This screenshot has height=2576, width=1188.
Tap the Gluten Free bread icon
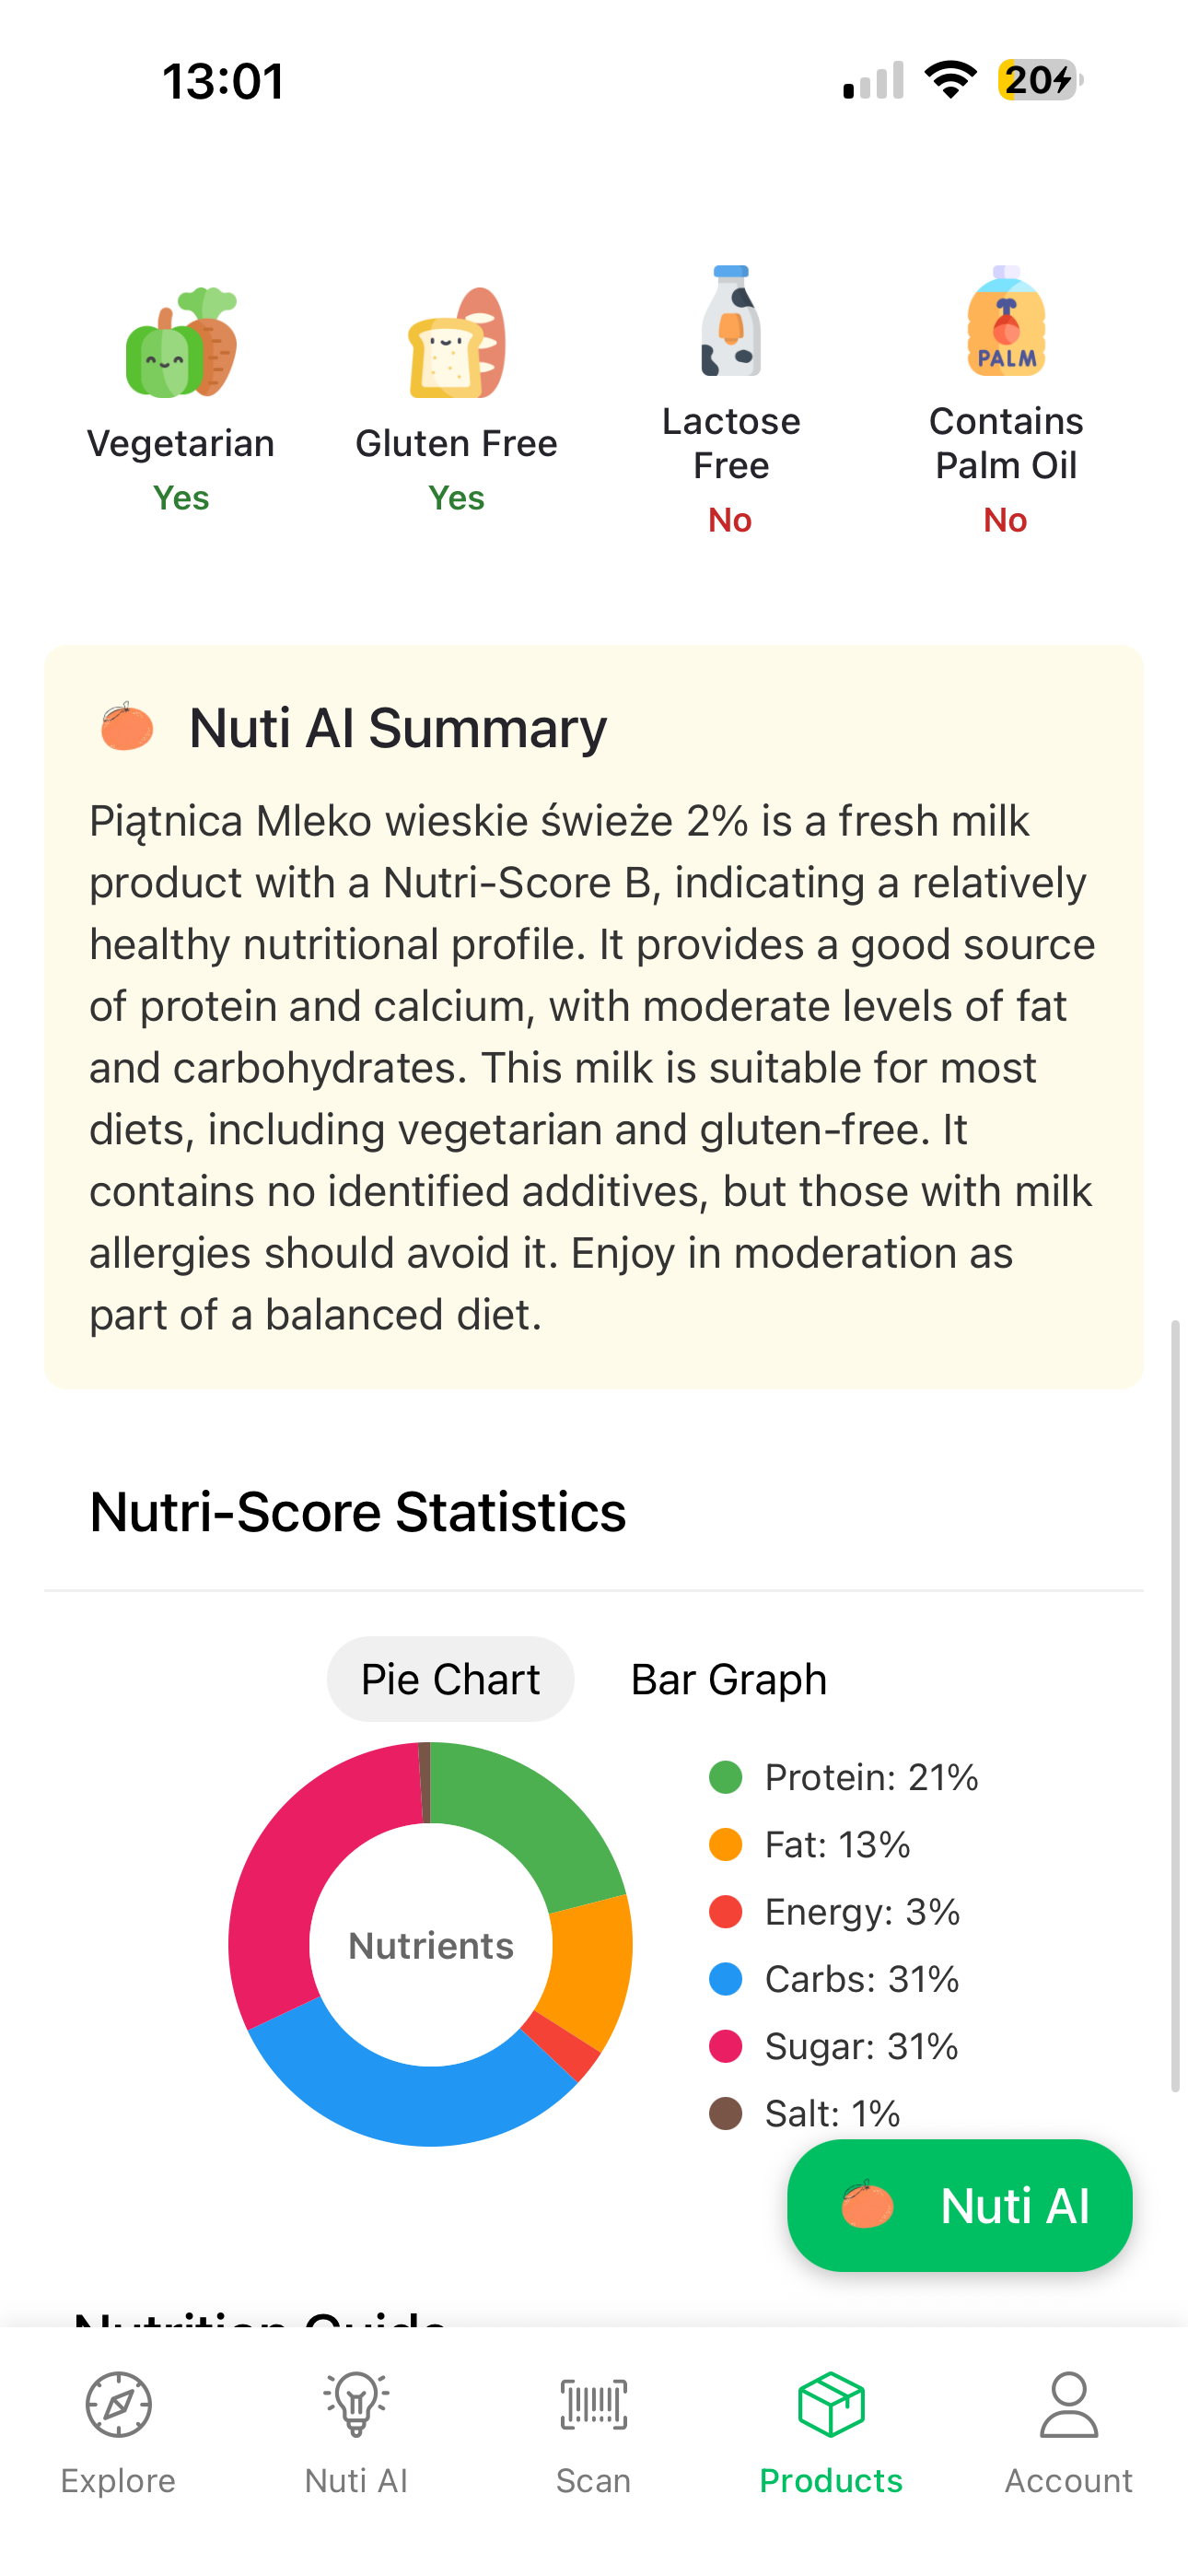click(x=457, y=343)
